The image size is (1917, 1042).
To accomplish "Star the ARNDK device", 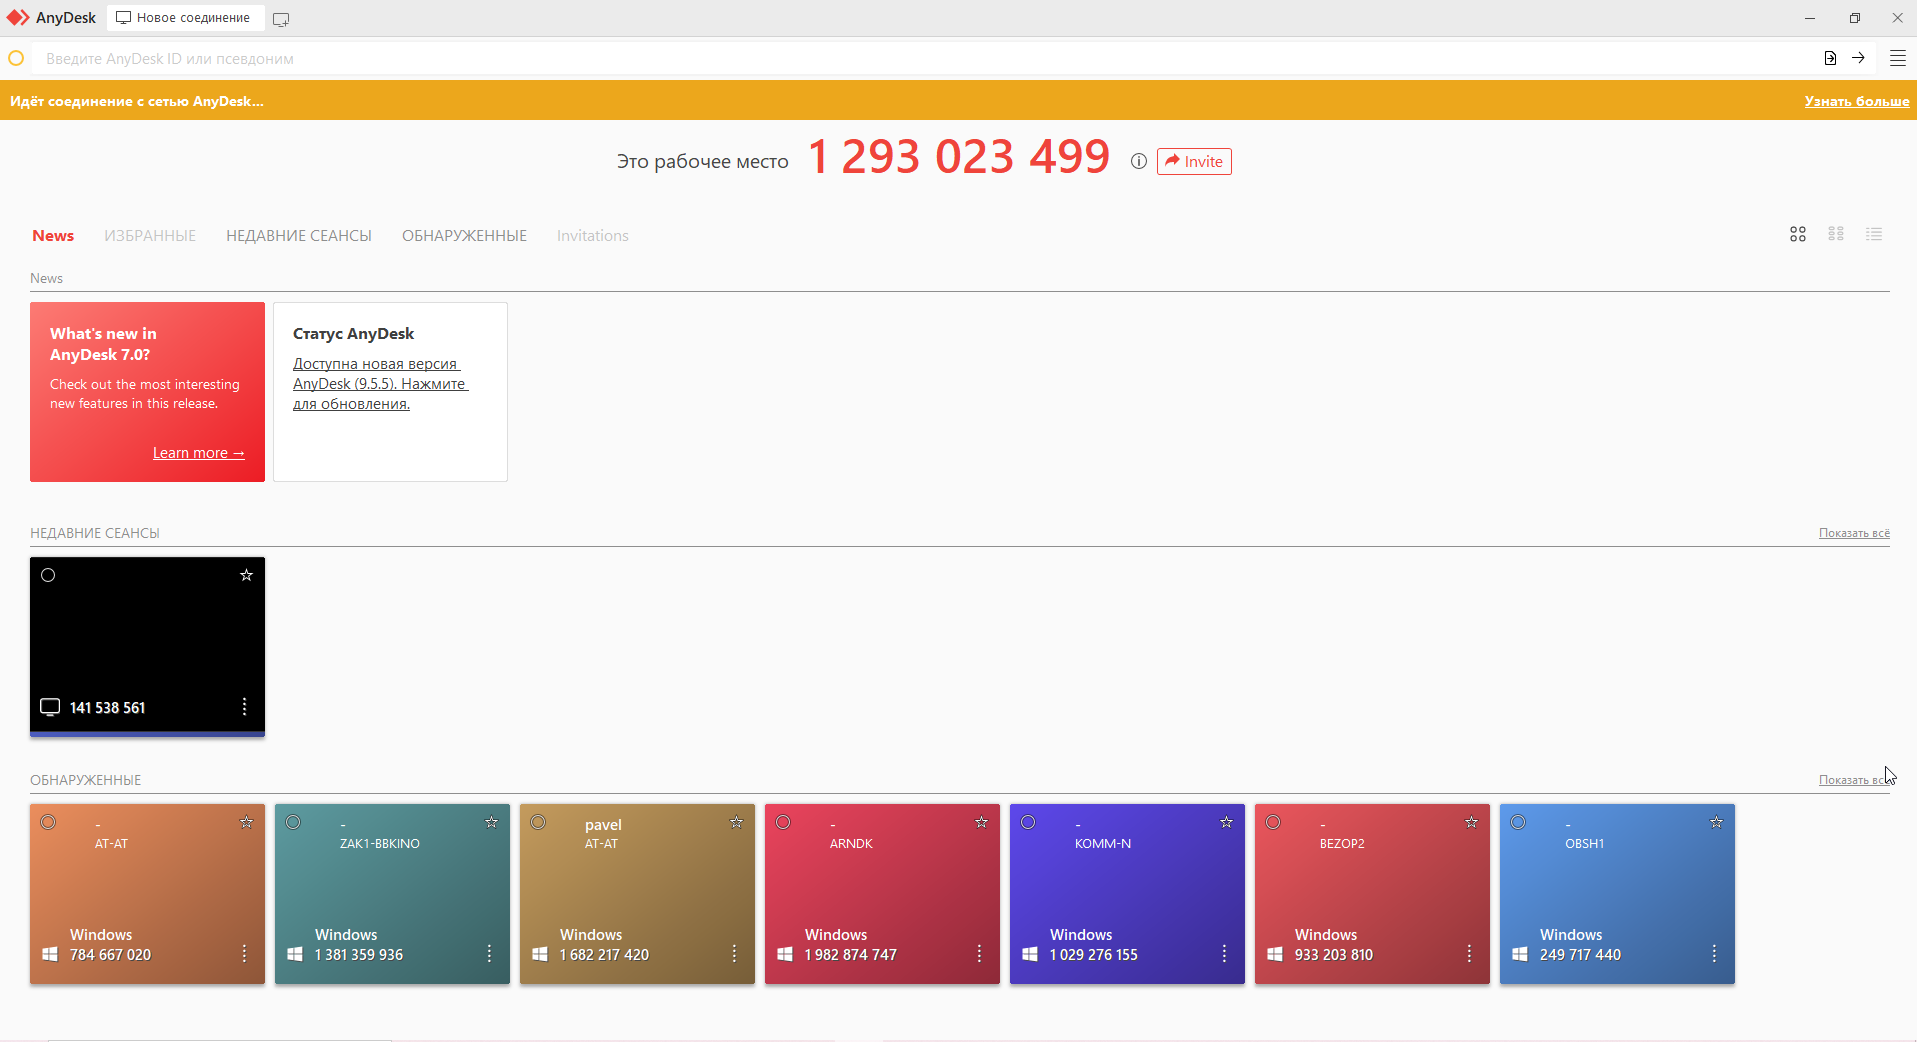I will coord(981,822).
